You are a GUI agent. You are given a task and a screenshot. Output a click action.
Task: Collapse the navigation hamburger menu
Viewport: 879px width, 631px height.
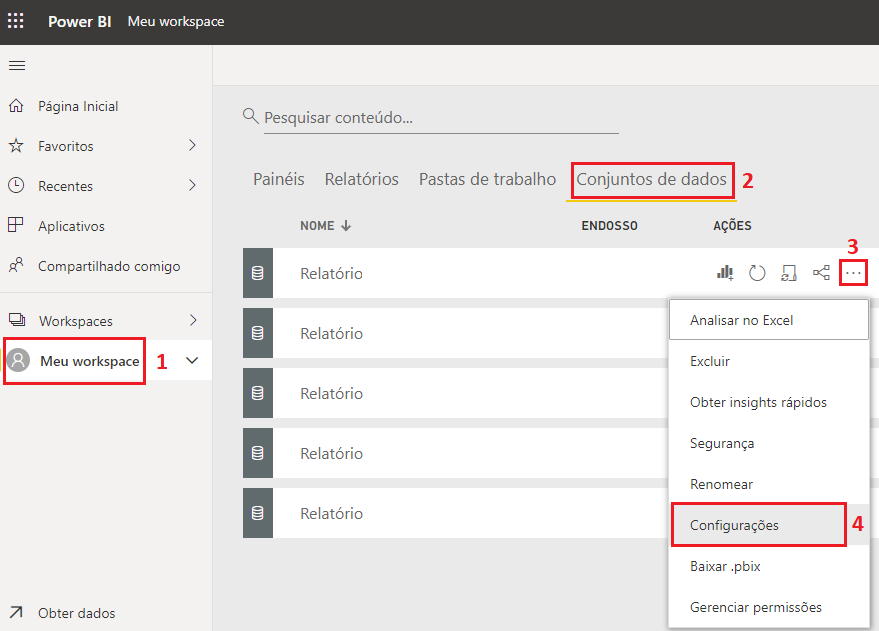[16, 66]
